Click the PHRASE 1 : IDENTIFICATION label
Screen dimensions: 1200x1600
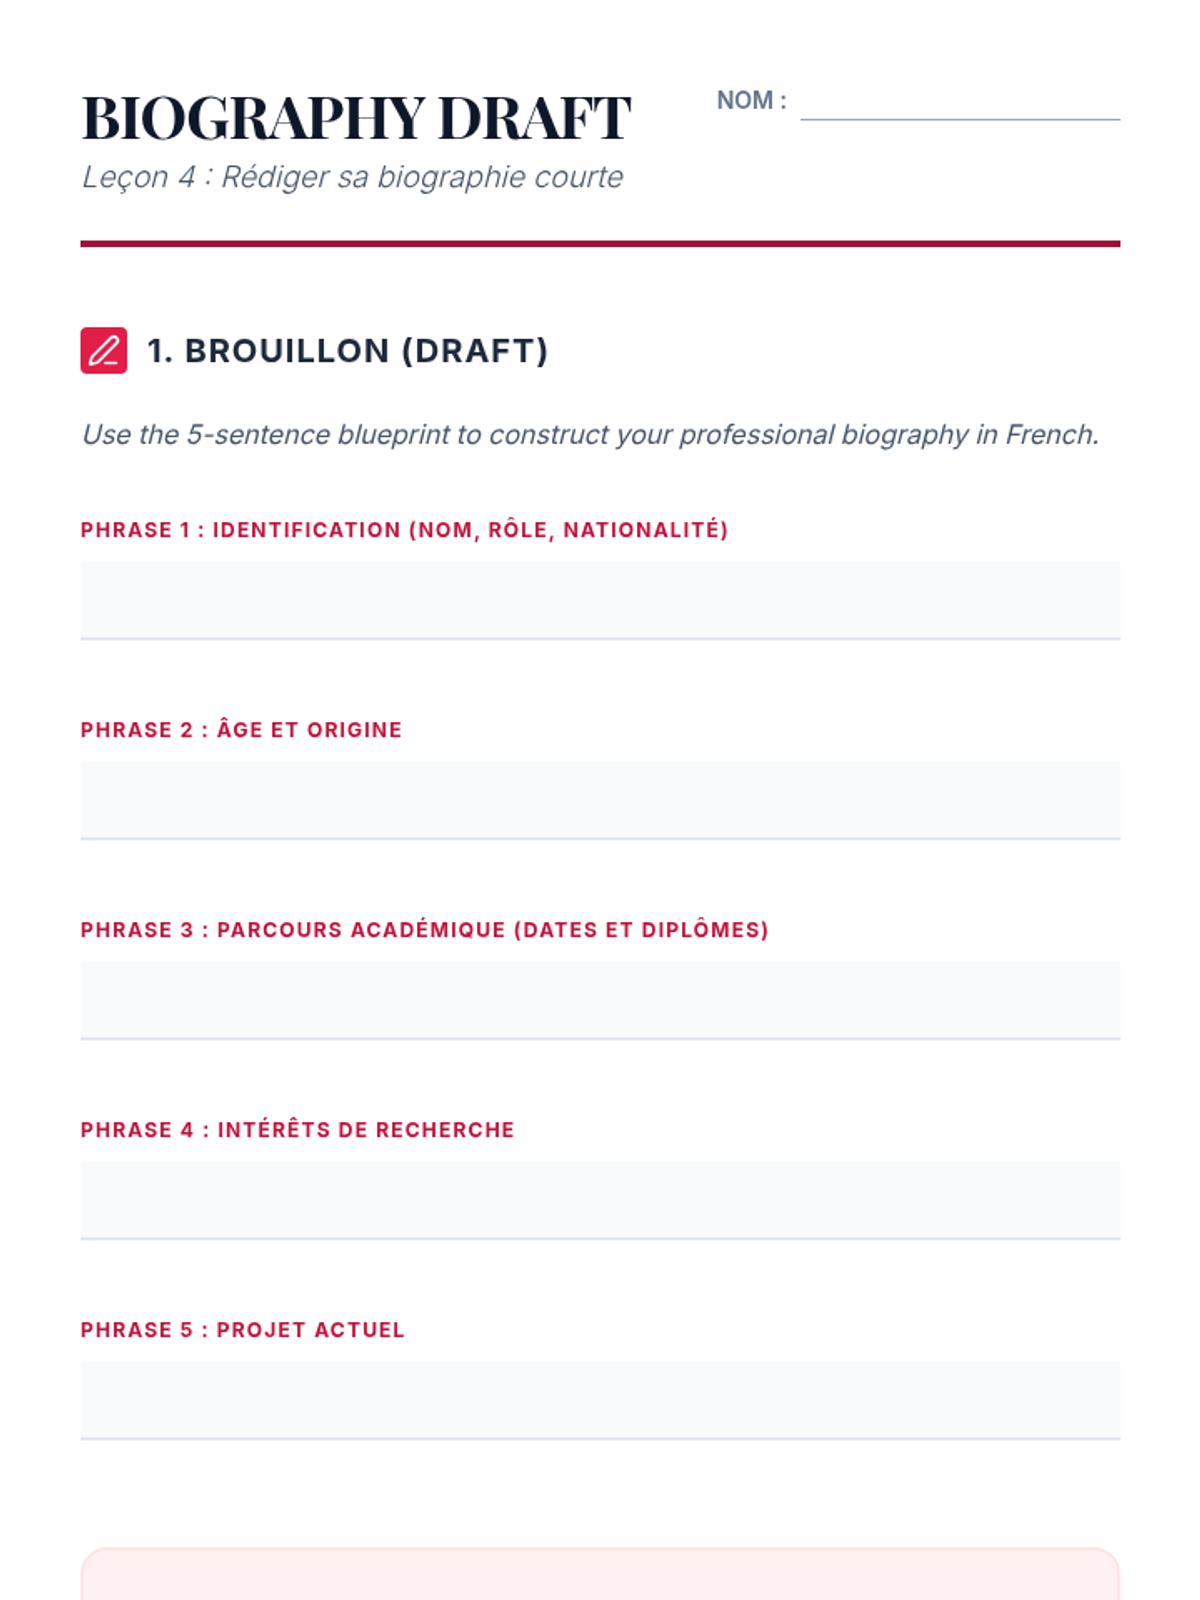click(404, 530)
